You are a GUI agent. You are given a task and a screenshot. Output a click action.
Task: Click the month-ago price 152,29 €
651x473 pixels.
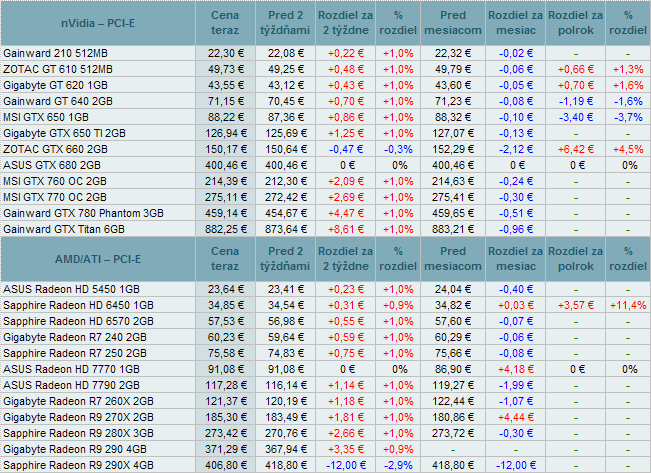[453, 149]
